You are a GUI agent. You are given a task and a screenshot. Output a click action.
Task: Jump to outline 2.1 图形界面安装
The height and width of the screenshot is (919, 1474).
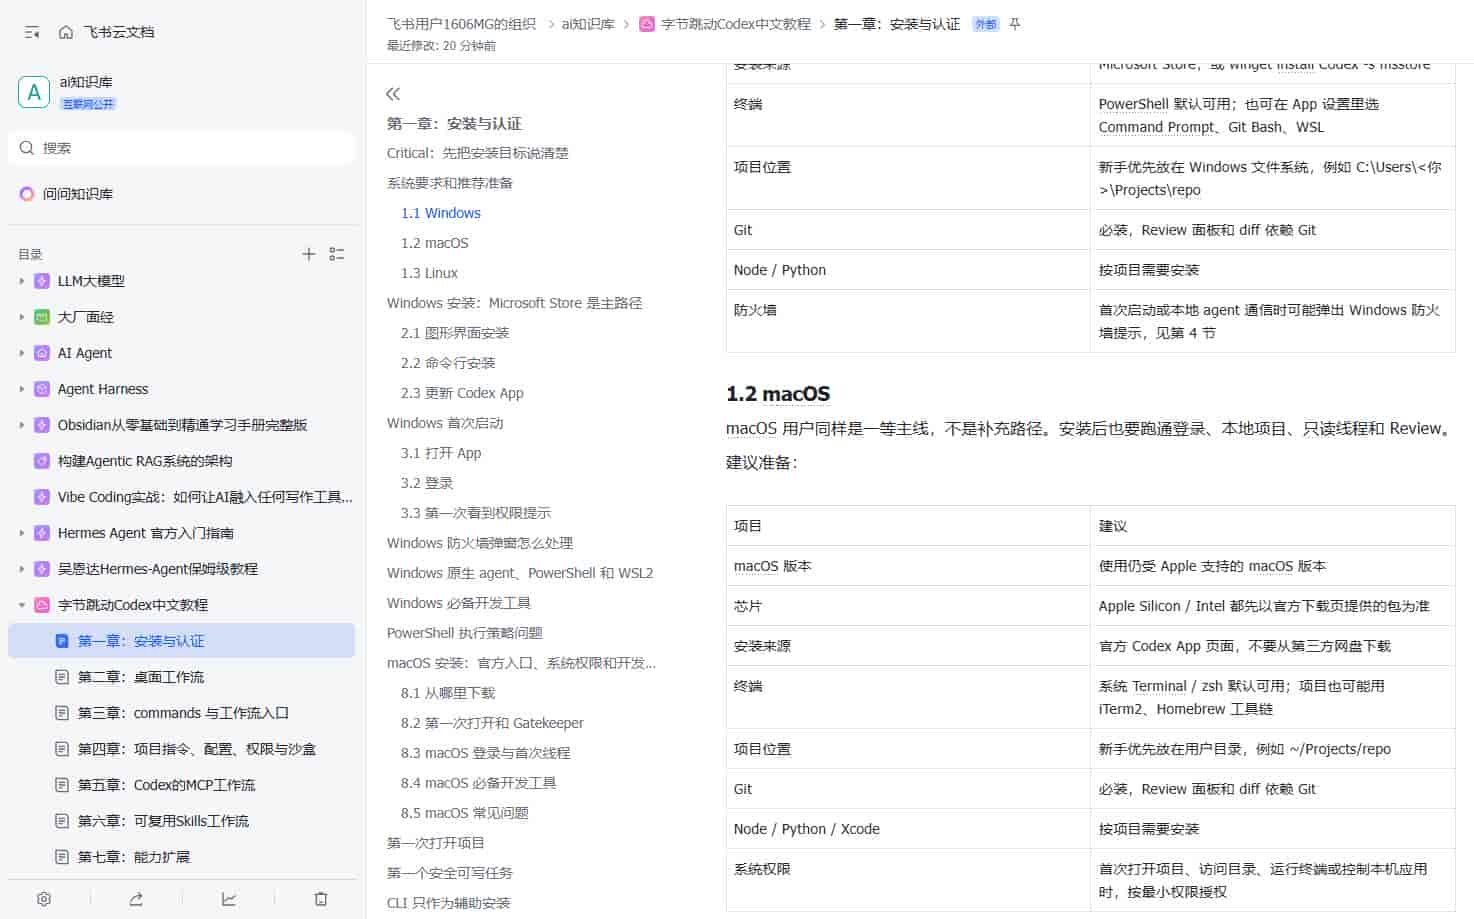(455, 333)
